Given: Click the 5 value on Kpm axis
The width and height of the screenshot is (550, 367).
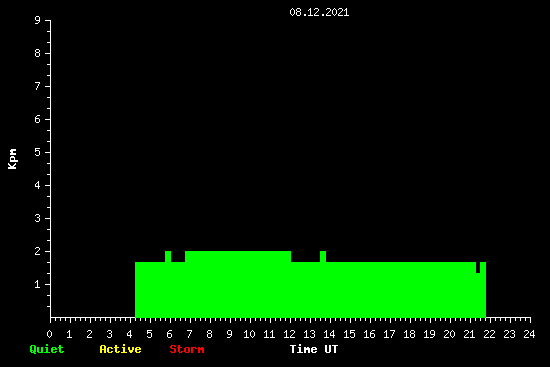Looking at the screenshot, I should (x=38, y=152).
